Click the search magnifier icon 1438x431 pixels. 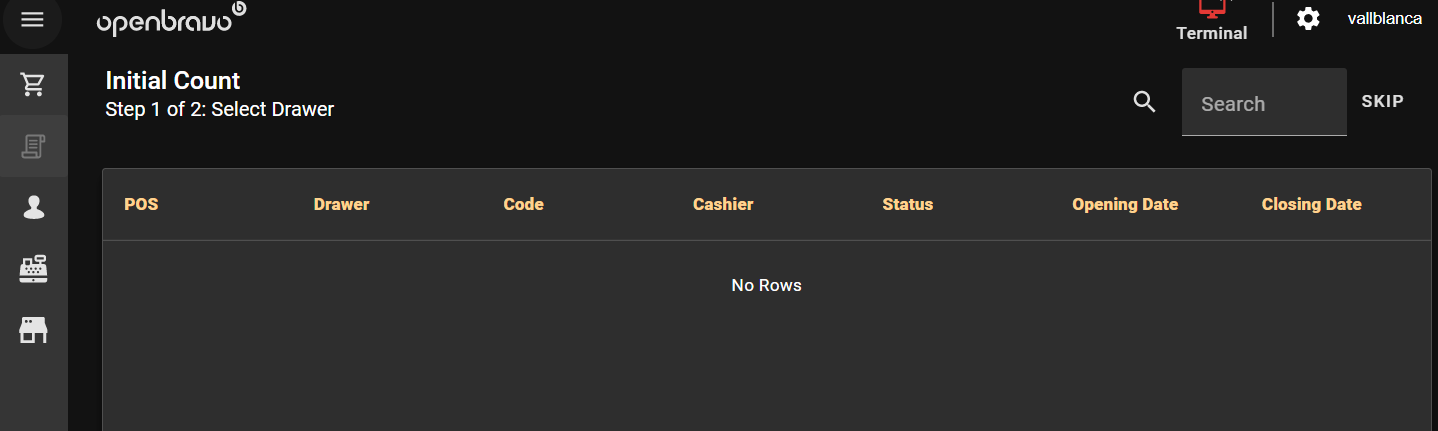pos(1144,101)
